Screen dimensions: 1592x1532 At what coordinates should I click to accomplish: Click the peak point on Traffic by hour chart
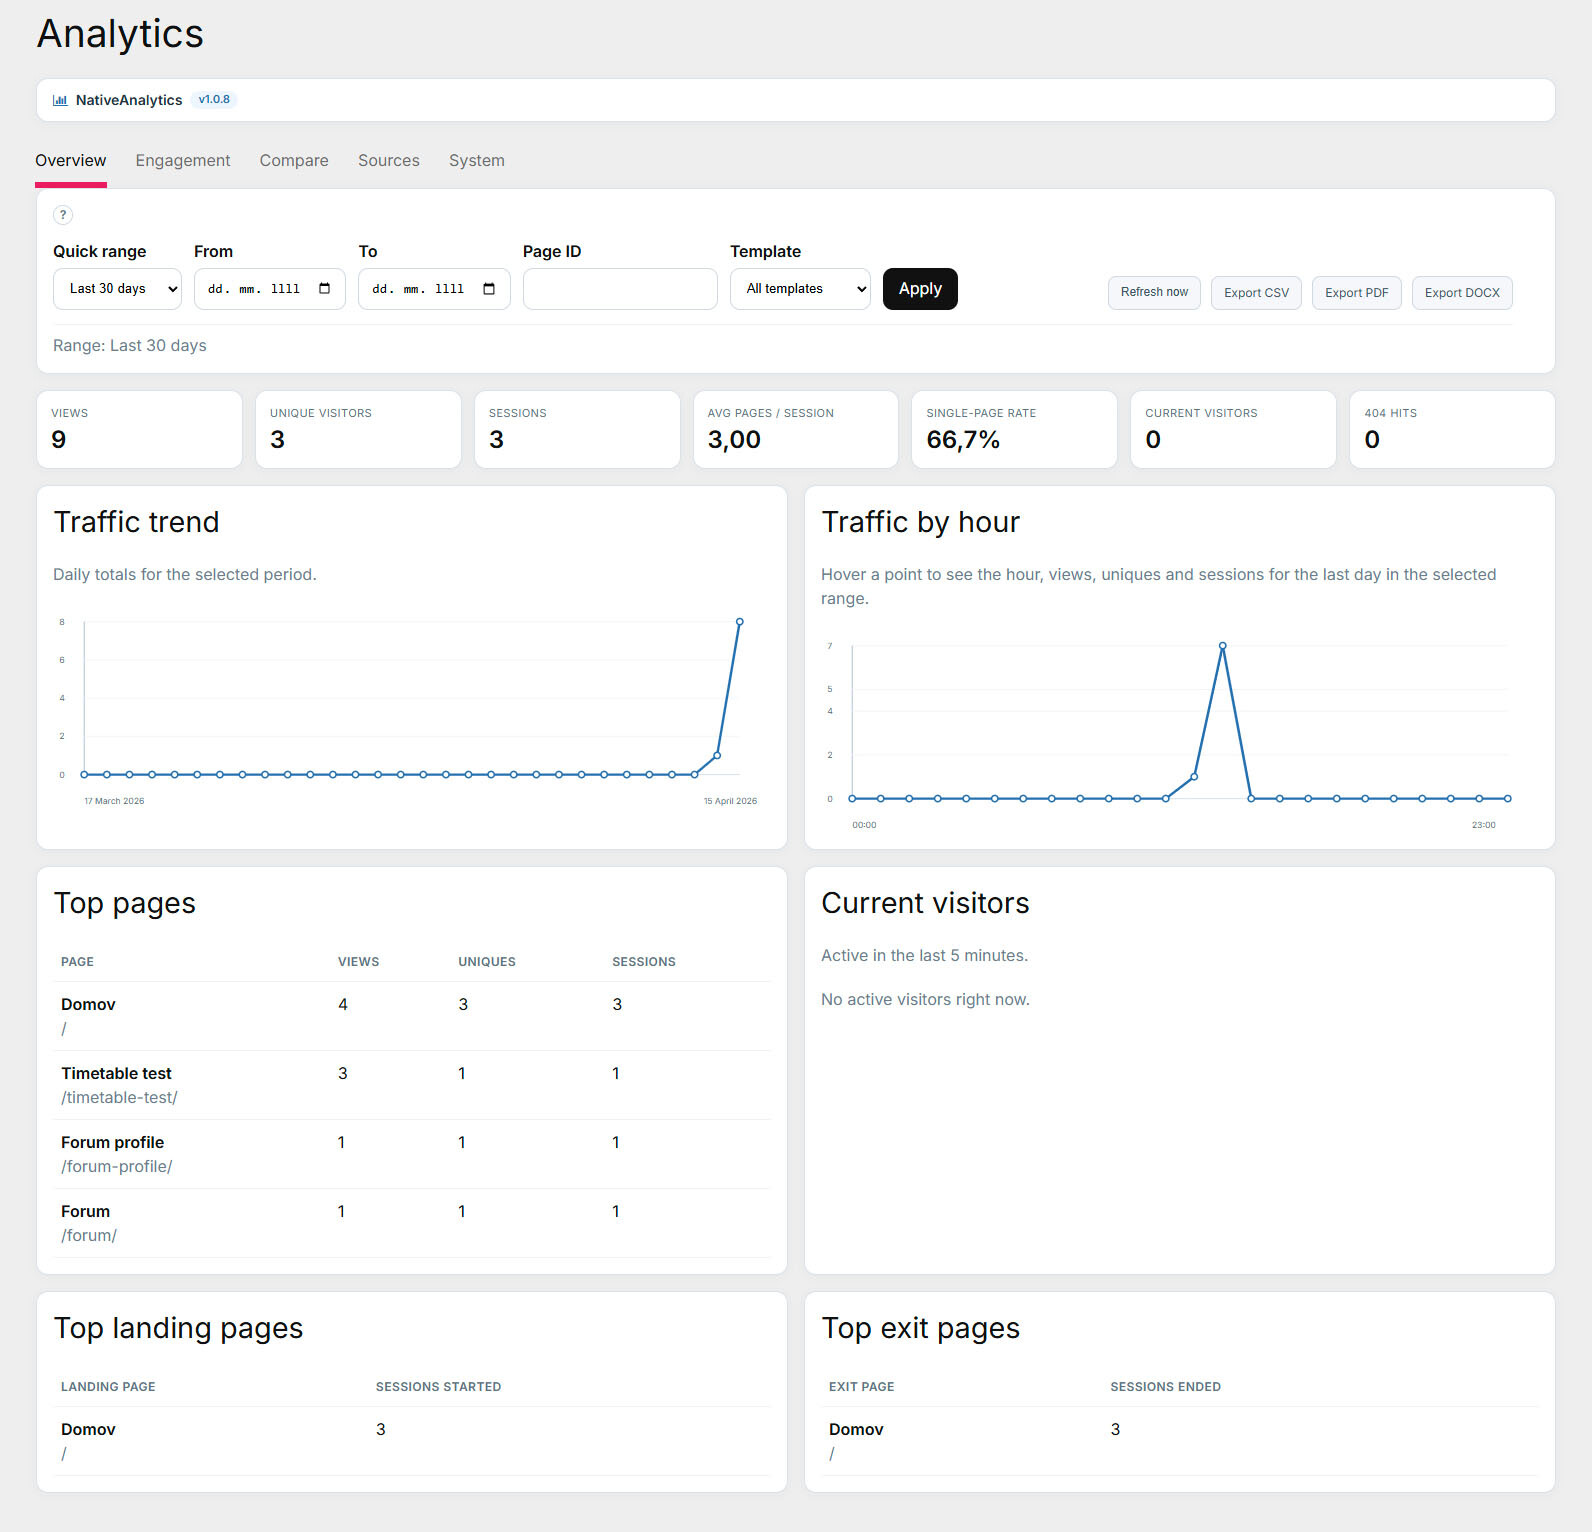coord(1222,646)
